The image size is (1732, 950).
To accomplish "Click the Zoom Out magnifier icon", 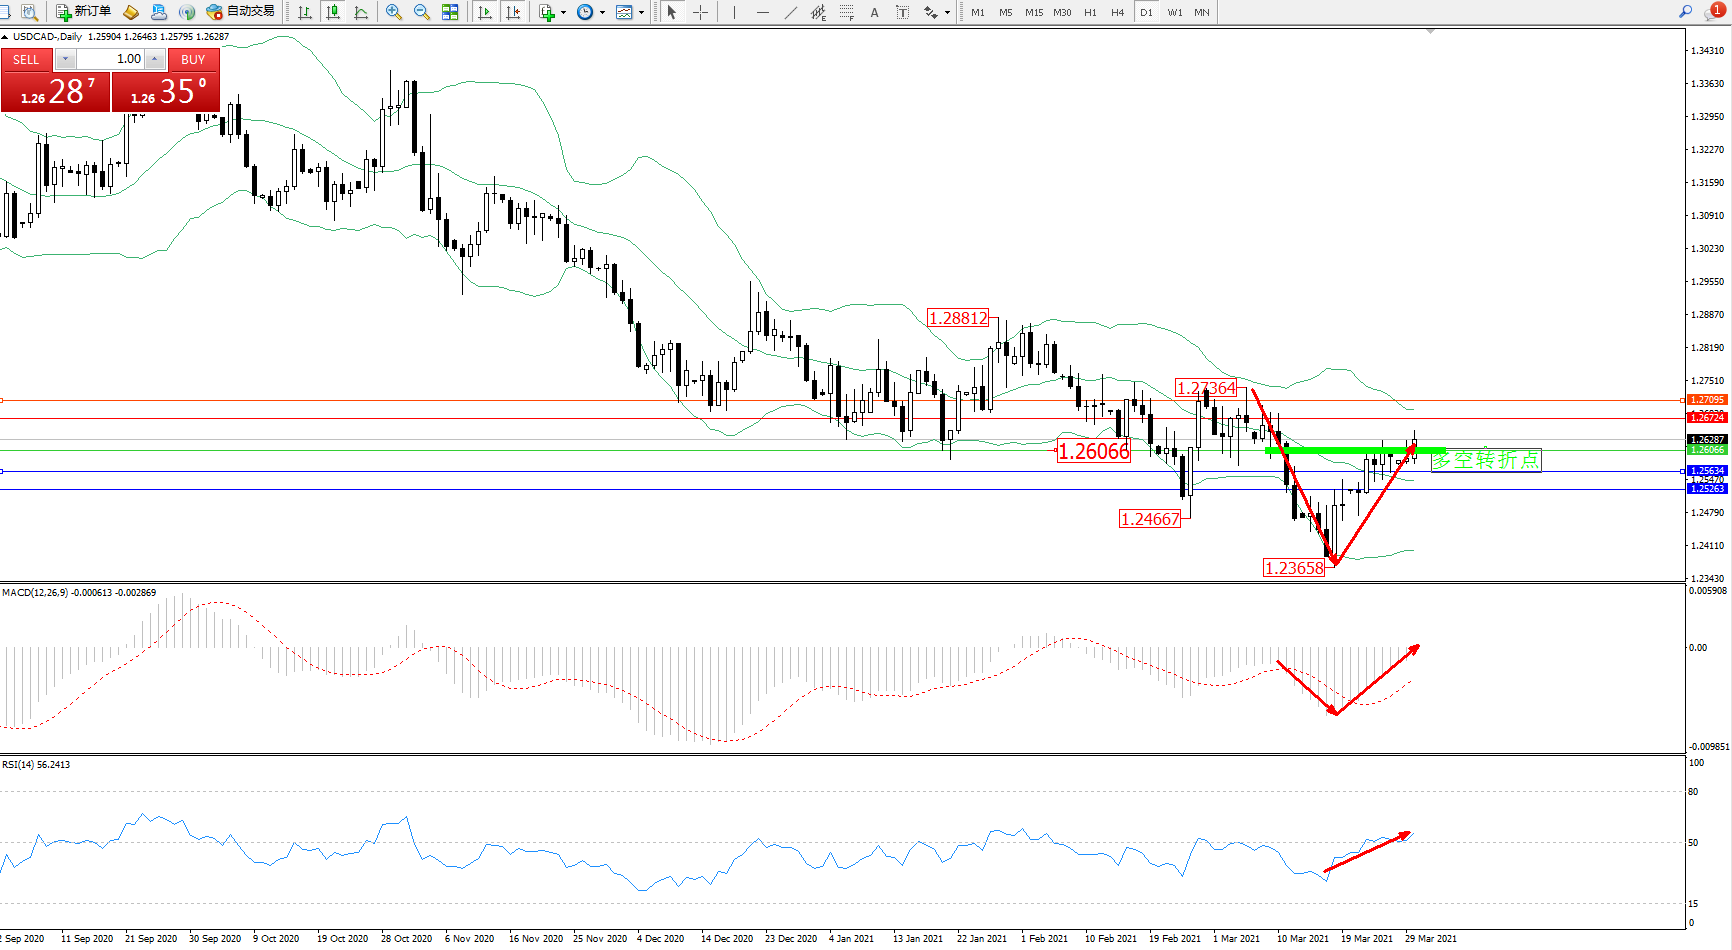I will pyautogui.click(x=422, y=12).
